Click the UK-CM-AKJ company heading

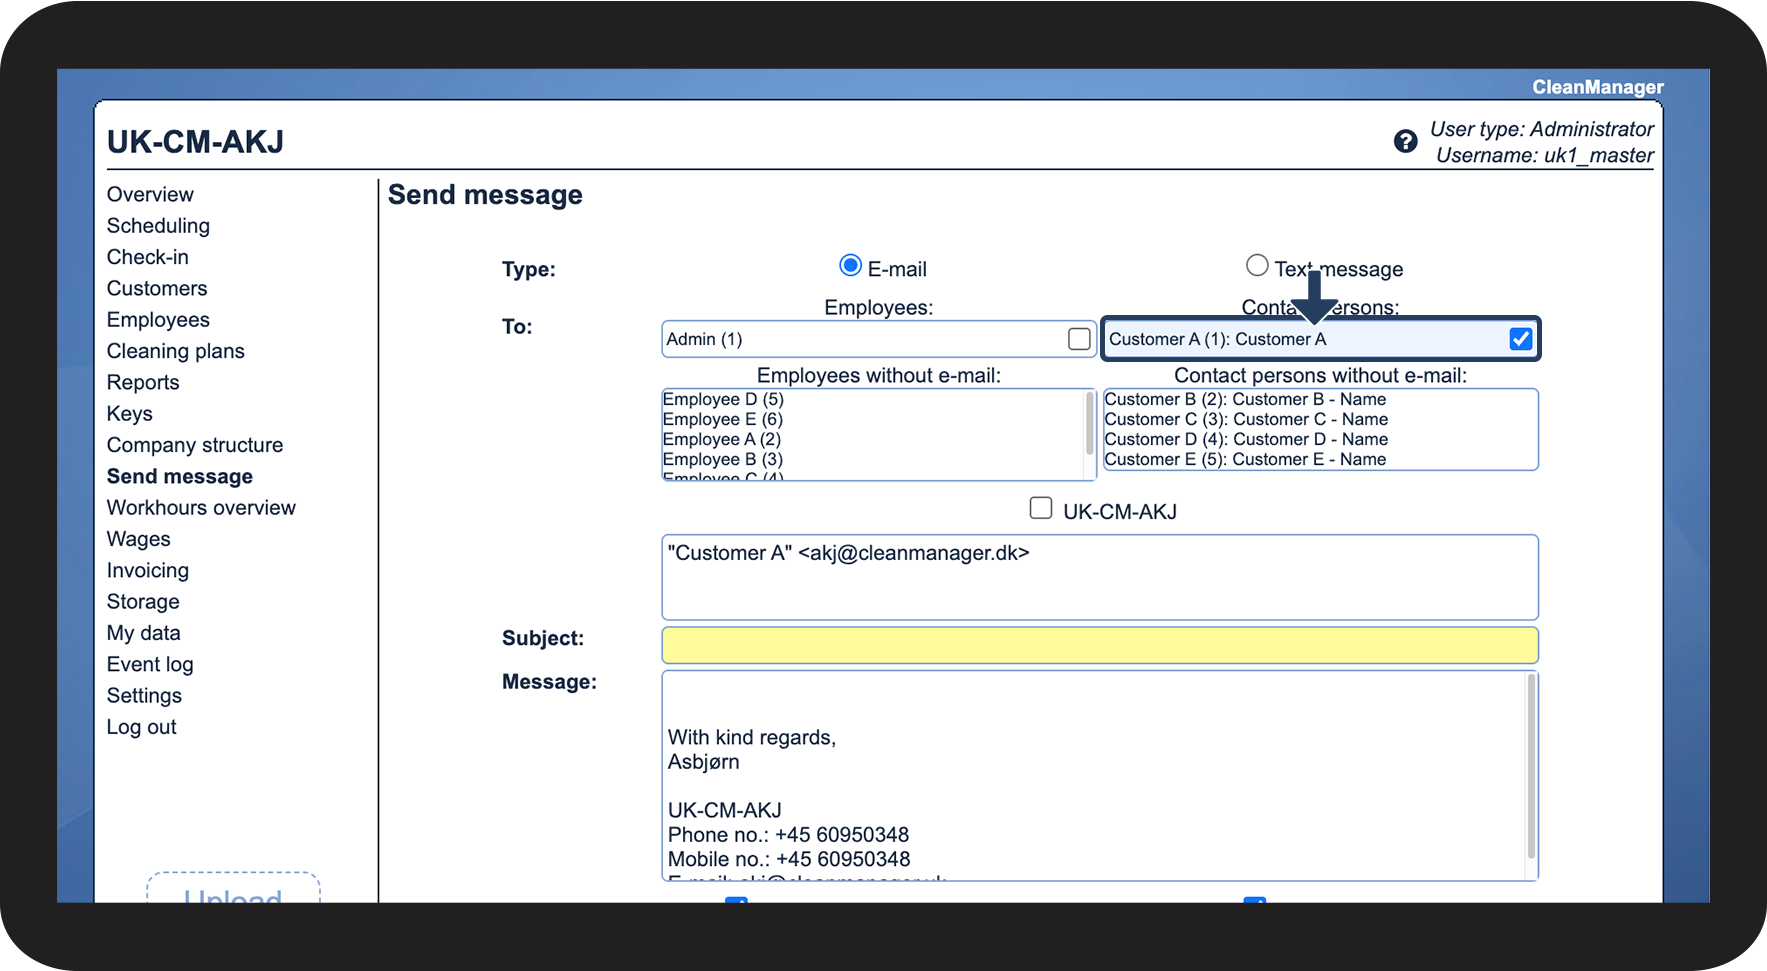195,142
